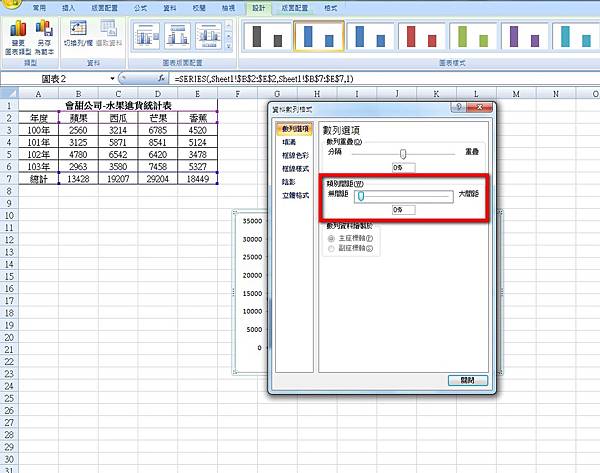The width and height of the screenshot is (600, 473).
Task: Apply the red chart style
Action: pyautogui.click(x=422, y=36)
